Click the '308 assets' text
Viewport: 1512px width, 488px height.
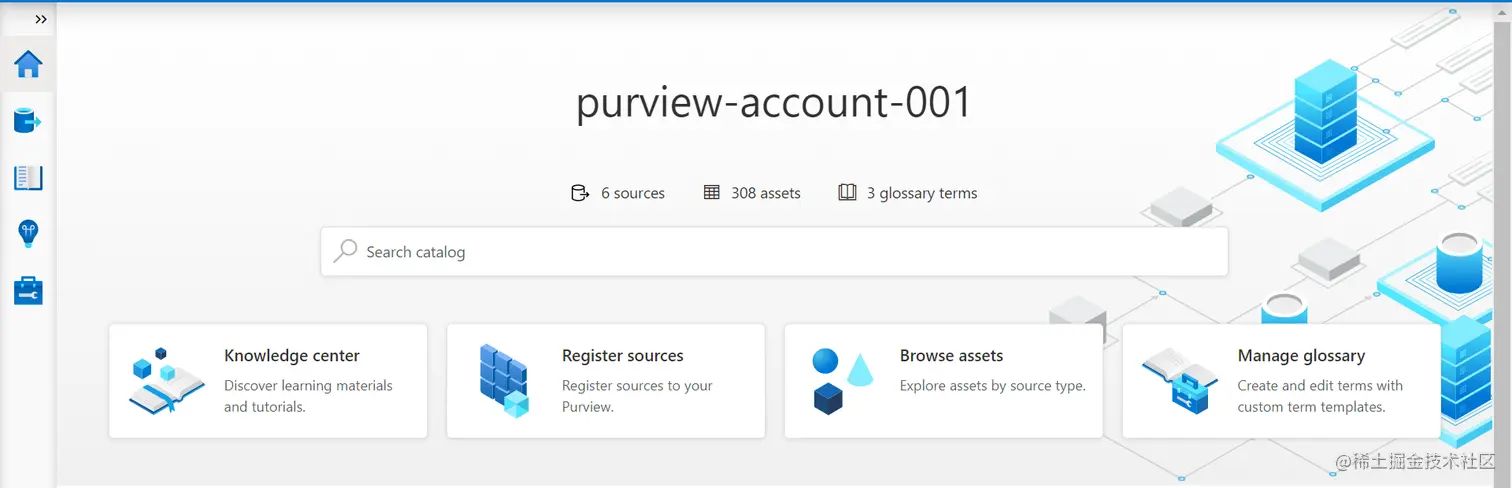(x=766, y=193)
